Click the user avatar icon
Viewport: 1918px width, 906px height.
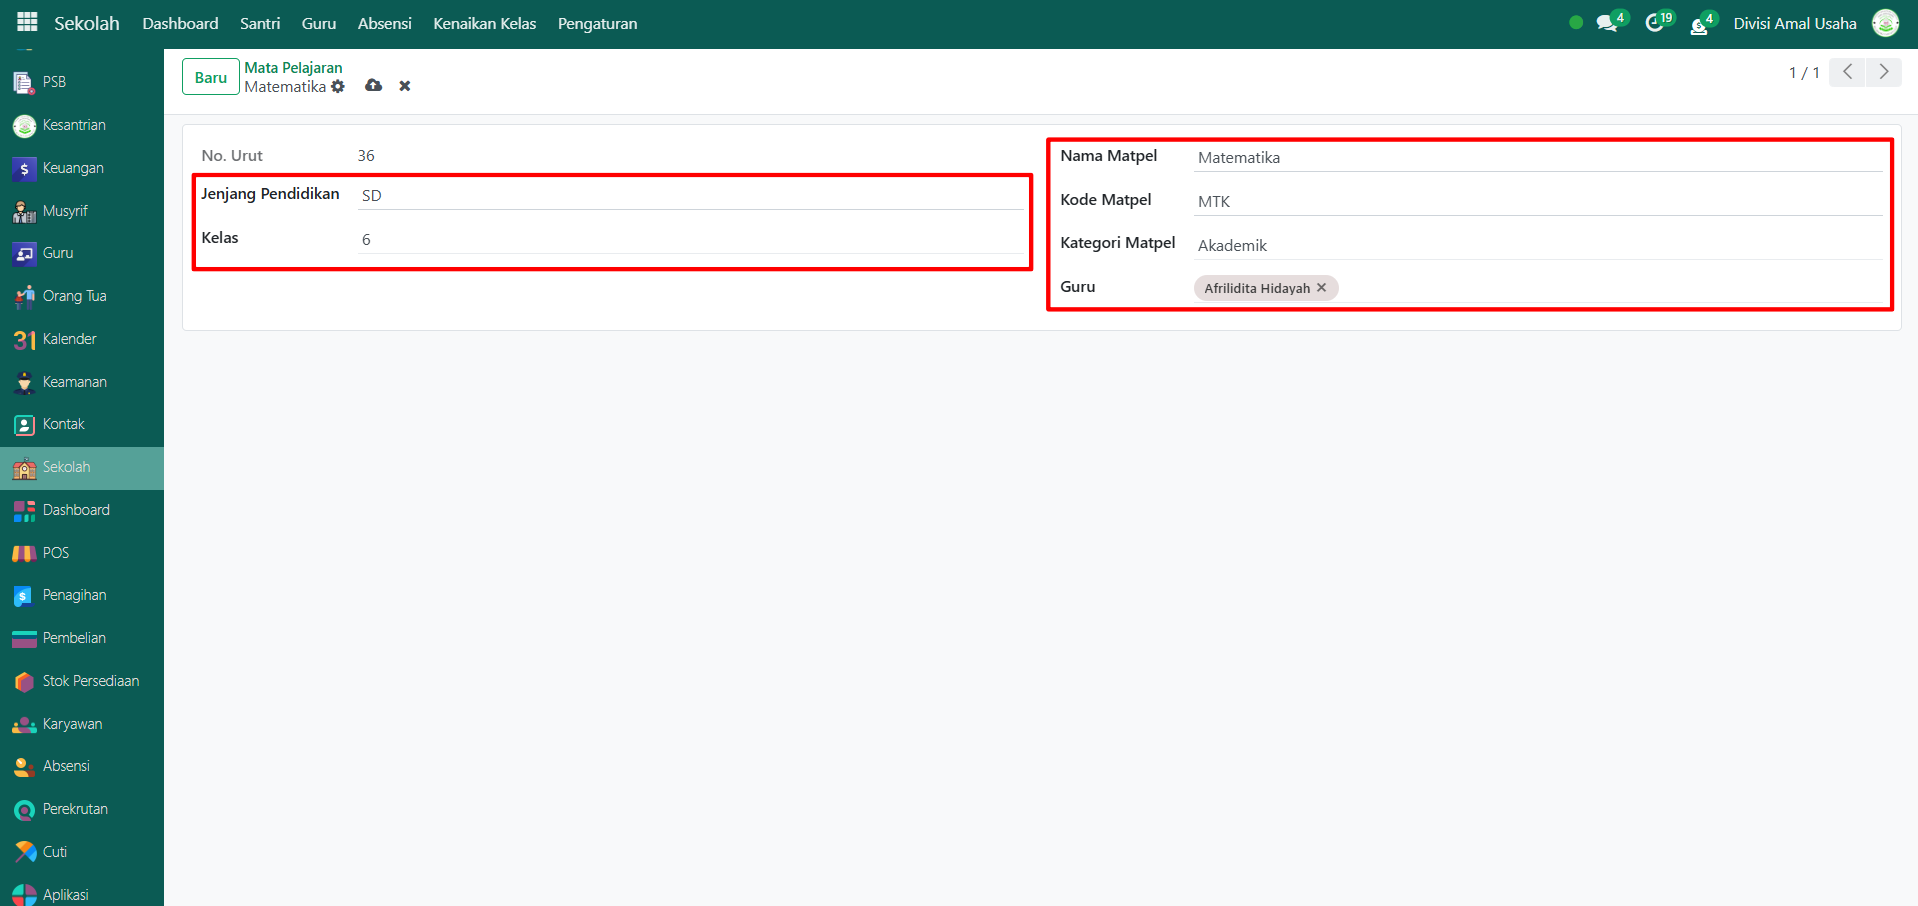tap(1885, 23)
